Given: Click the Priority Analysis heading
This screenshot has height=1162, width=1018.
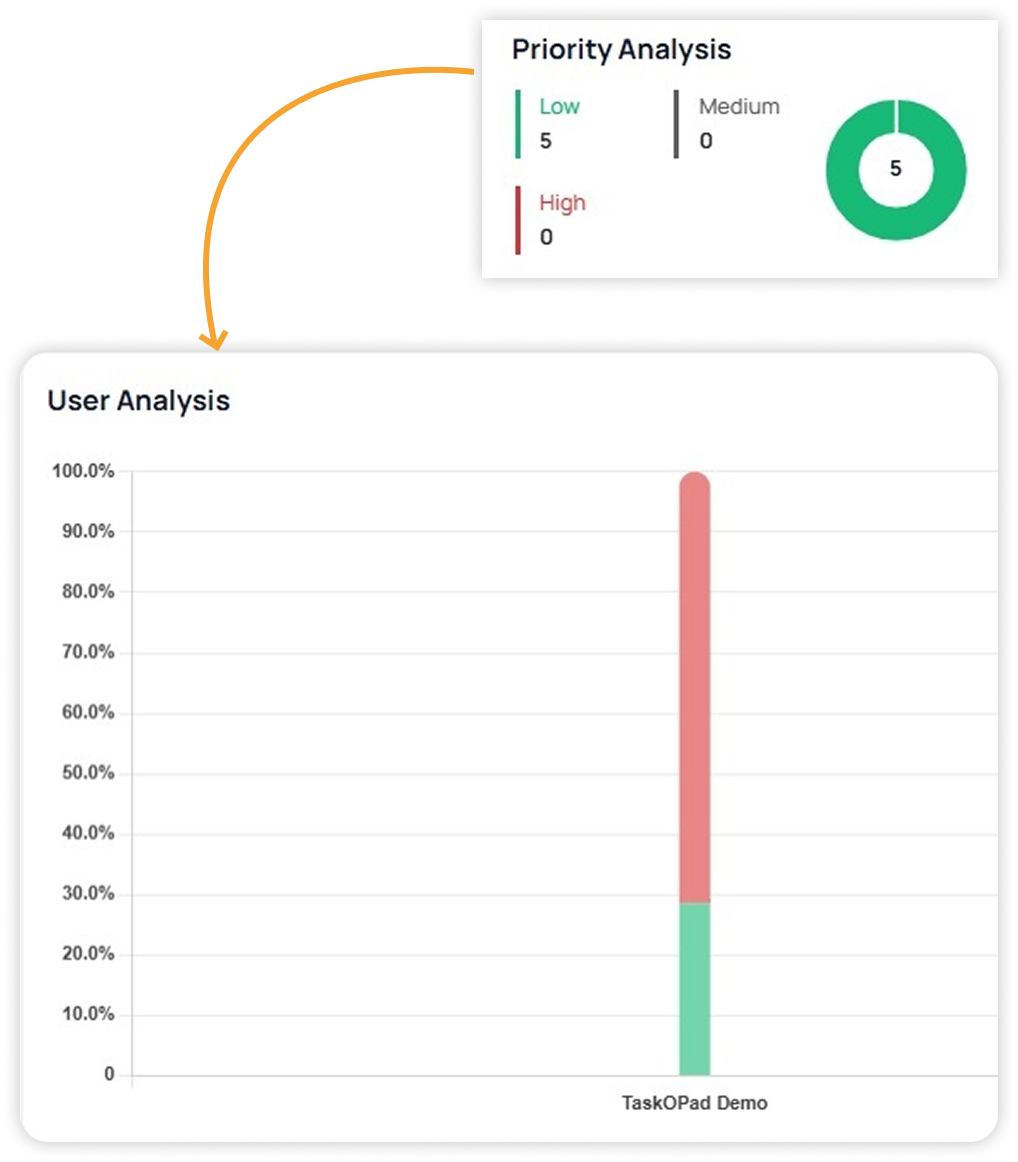Looking at the screenshot, I should (x=621, y=49).
